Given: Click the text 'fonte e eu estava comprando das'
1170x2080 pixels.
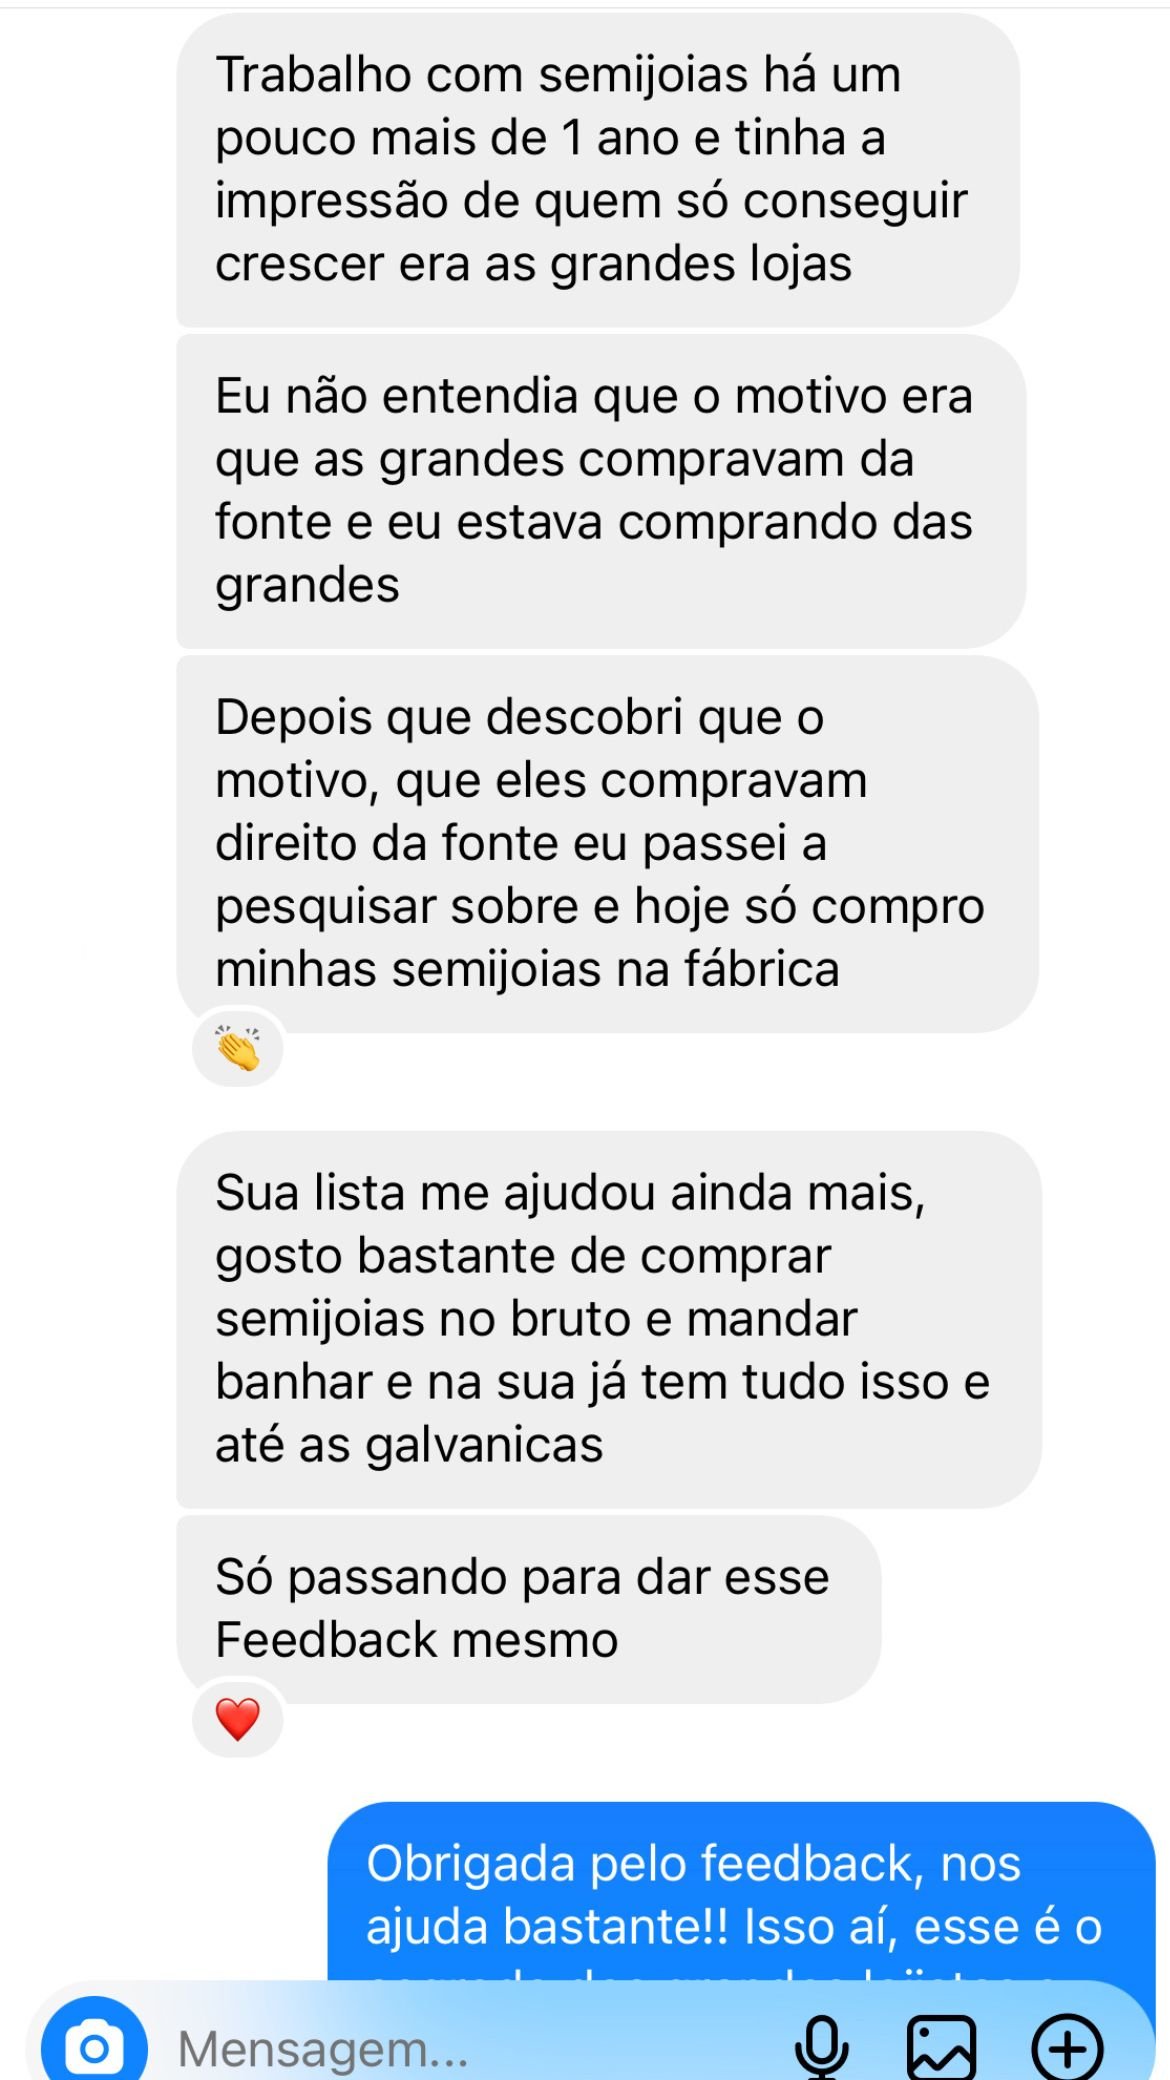Looking at the screenshot, I should [x=593, y=522].
